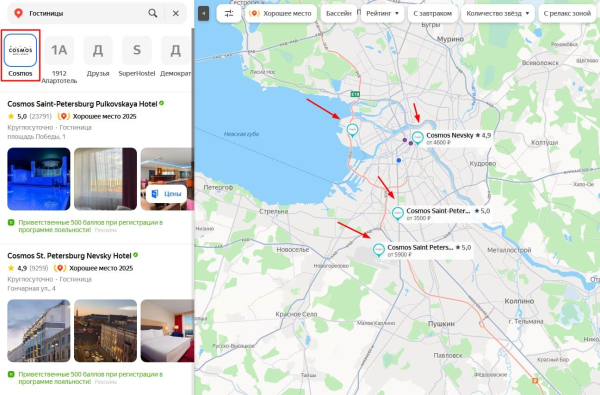
Task: Toggle the Бассейн filter chip
Action: (x=339, y=13)
